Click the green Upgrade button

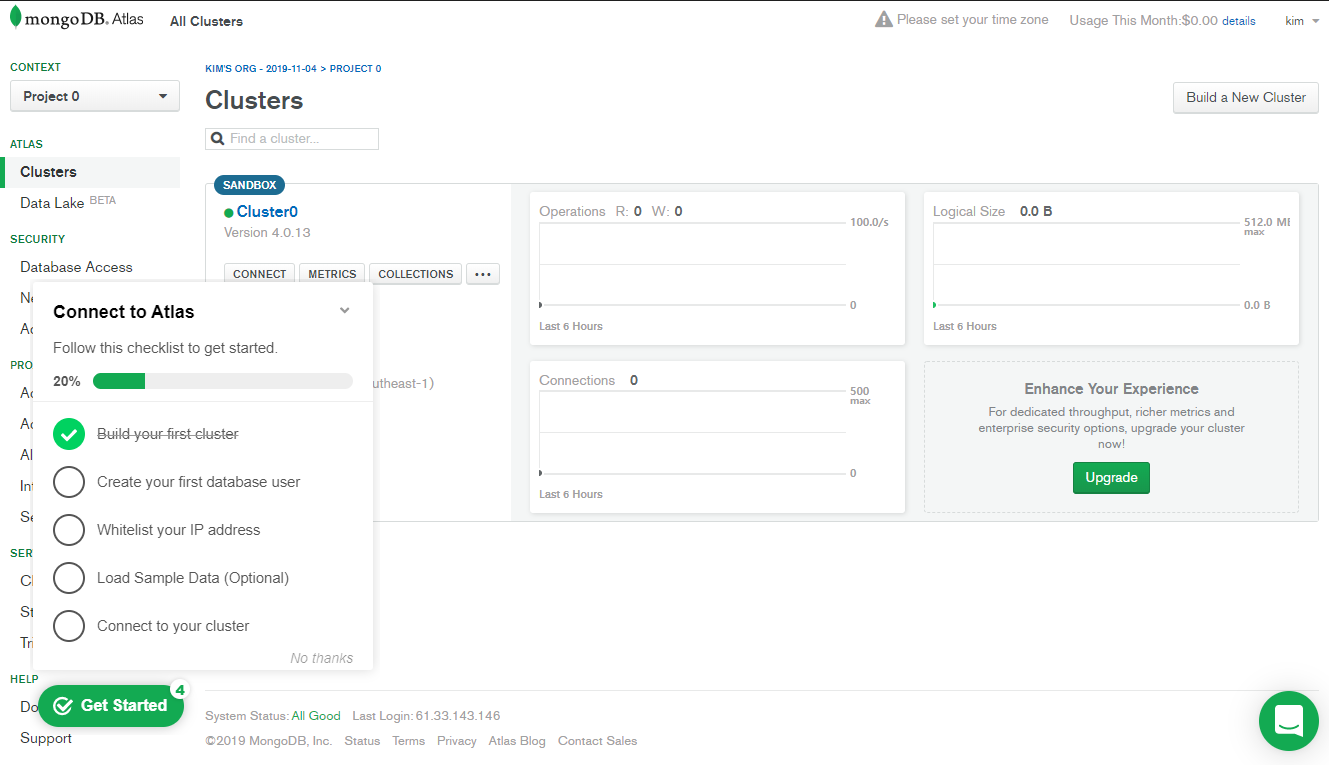[x=1111, y=478]
